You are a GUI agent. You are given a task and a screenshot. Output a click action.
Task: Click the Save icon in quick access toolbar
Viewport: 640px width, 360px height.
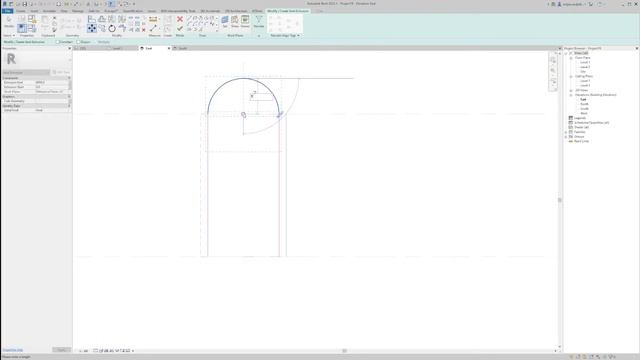[x=24, y=4]
